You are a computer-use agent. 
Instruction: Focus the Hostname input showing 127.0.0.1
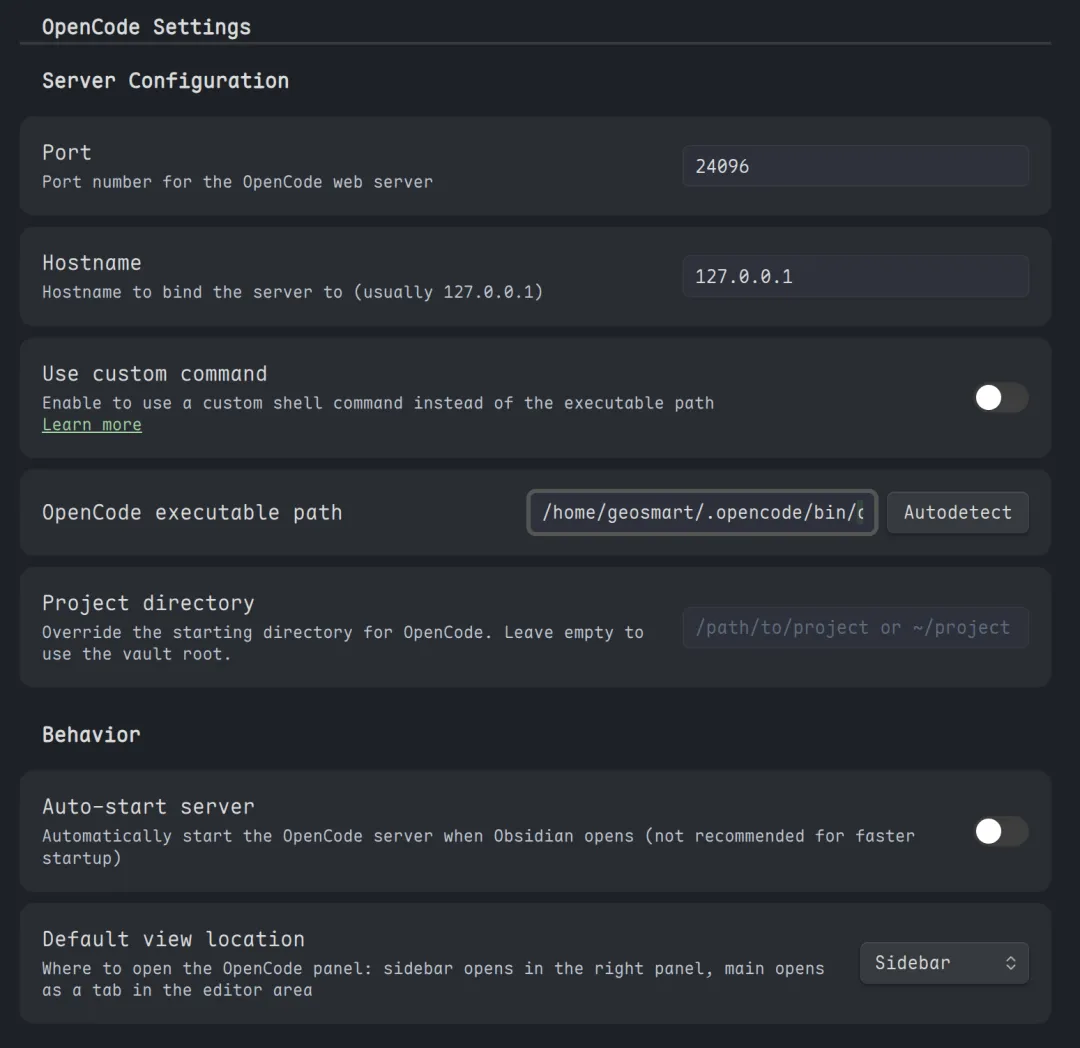[x=855, y=276]
